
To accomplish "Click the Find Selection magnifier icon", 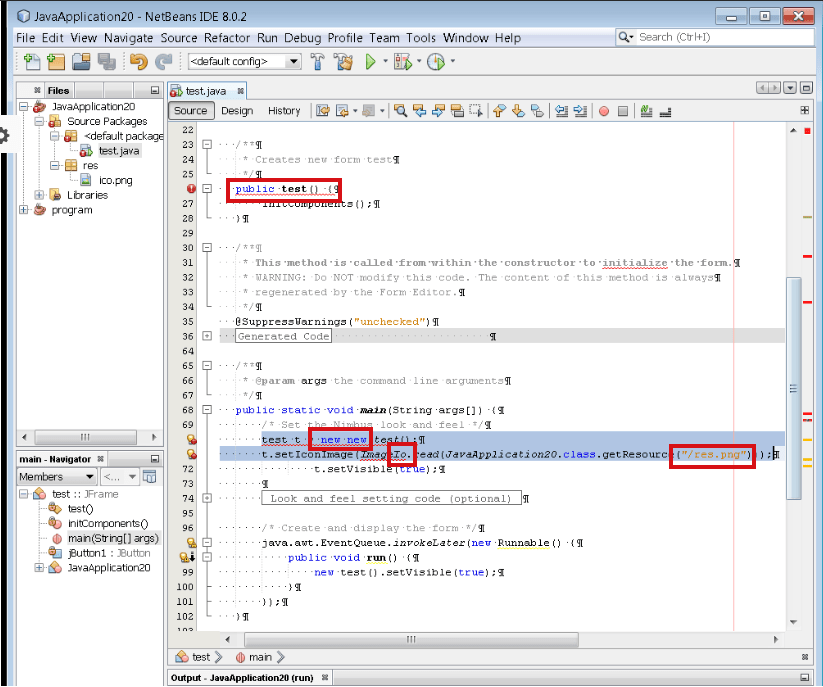I will pyautogui.click(x=400, y=111).
